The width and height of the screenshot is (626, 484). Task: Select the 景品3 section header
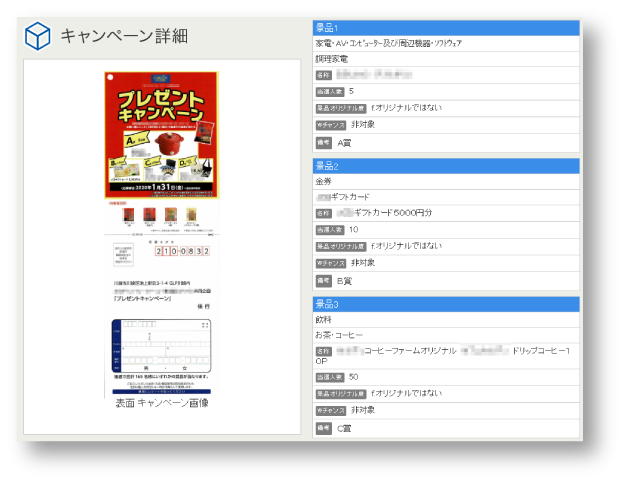[x=445, y=304]
